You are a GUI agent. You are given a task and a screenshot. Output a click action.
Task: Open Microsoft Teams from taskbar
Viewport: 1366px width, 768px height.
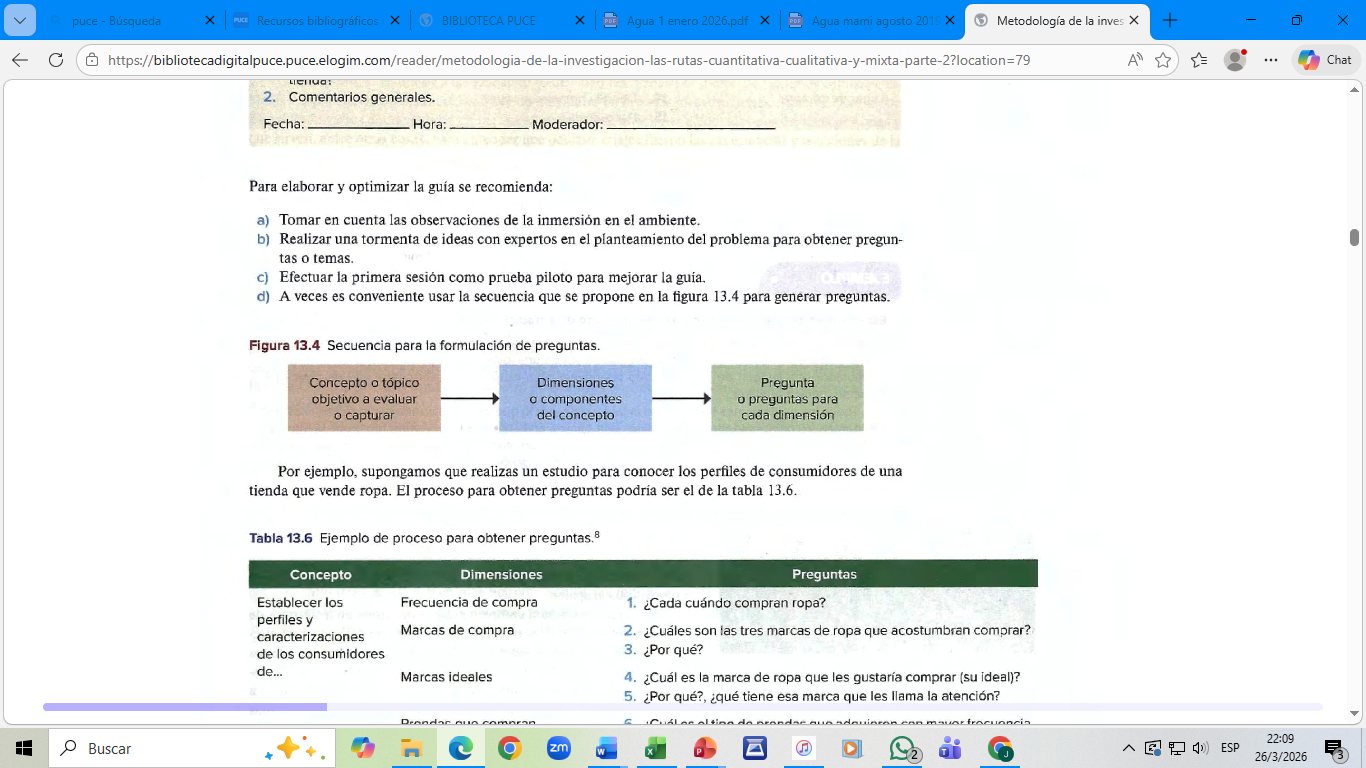[x=950, y=748]
